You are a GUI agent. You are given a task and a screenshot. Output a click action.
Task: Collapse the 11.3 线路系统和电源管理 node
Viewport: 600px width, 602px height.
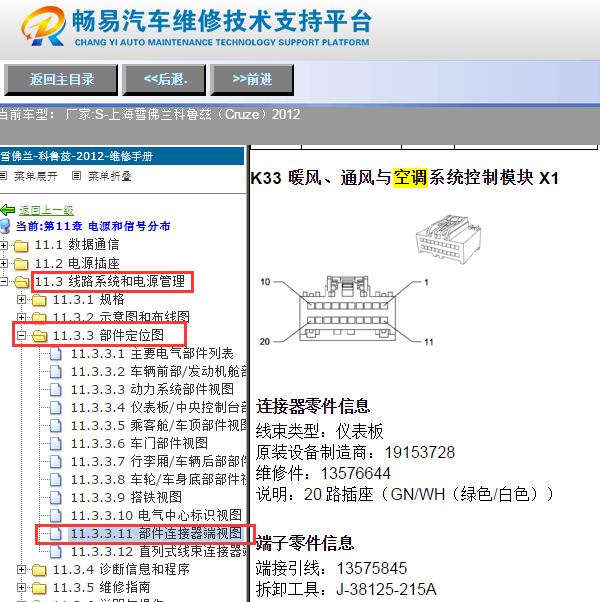3,282
